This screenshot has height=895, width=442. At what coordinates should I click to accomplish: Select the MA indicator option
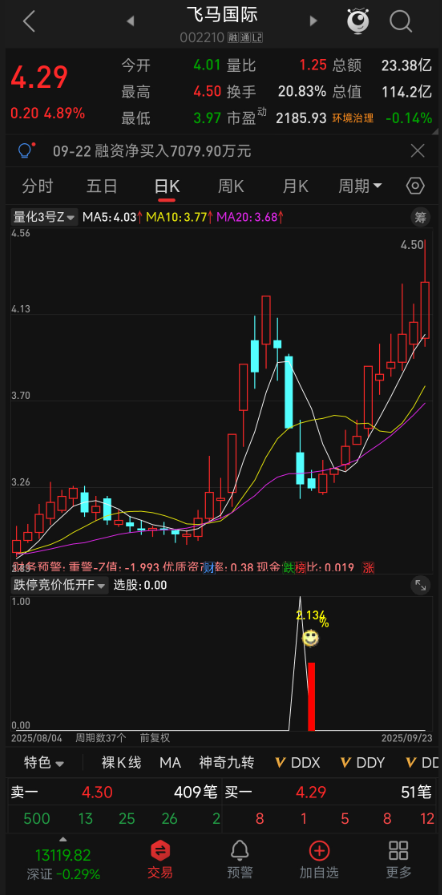170,763
